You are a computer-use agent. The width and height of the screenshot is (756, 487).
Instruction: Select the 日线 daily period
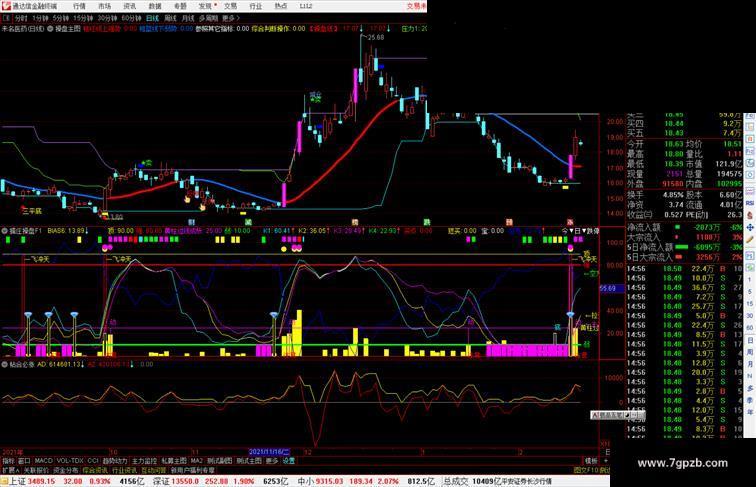coord(152,18)
